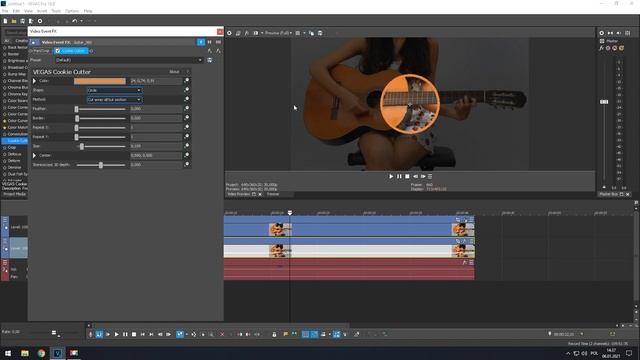Click Split Screen View icon in preview toolbar
This screenshot has width=640, height=360.
pos(256,33)
